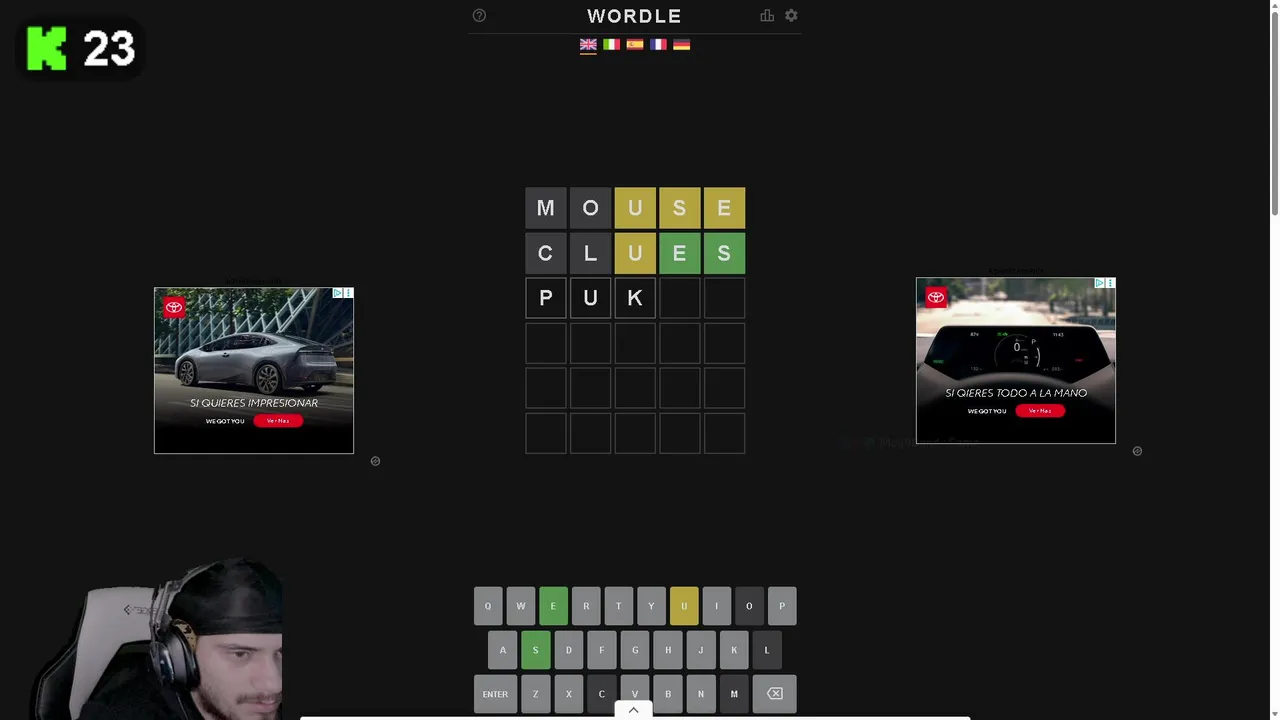Click the dark C key on keyboard
The width and height of the screenshot is (1280, 720).
click(601, 693)
